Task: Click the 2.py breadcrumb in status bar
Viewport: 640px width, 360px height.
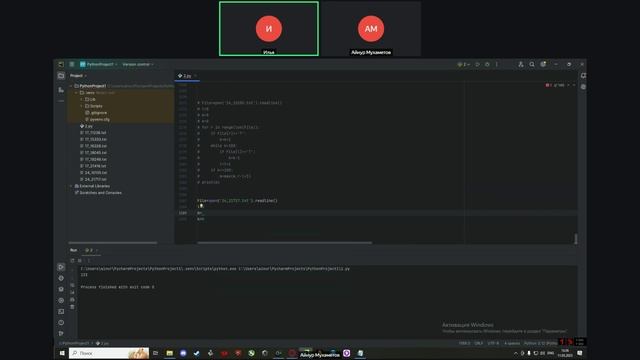Action: pos(102,343)
